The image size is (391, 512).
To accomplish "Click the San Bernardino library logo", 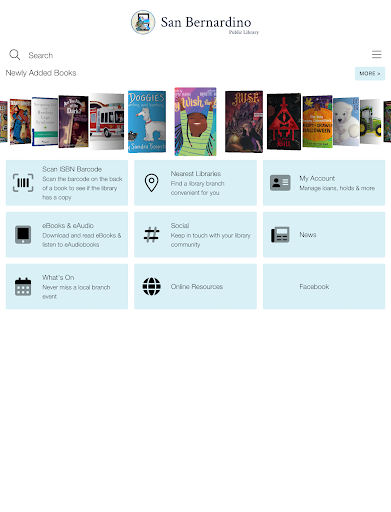I will point(143,22).
